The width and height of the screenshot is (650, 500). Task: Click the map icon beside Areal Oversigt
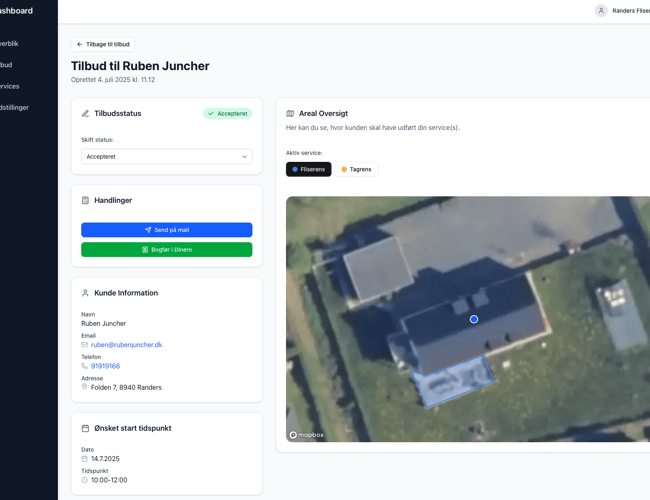coord(290,114)
